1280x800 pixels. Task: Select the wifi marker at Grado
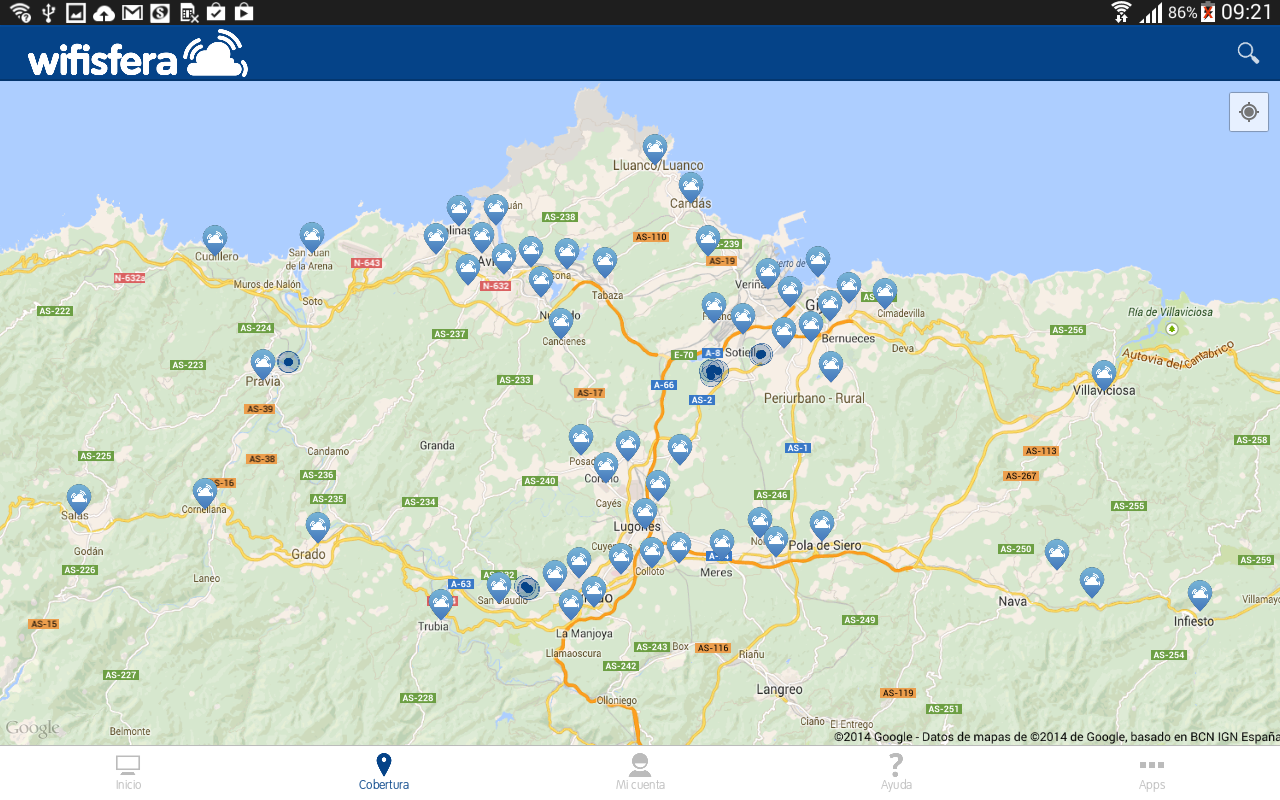pos(318,526)
